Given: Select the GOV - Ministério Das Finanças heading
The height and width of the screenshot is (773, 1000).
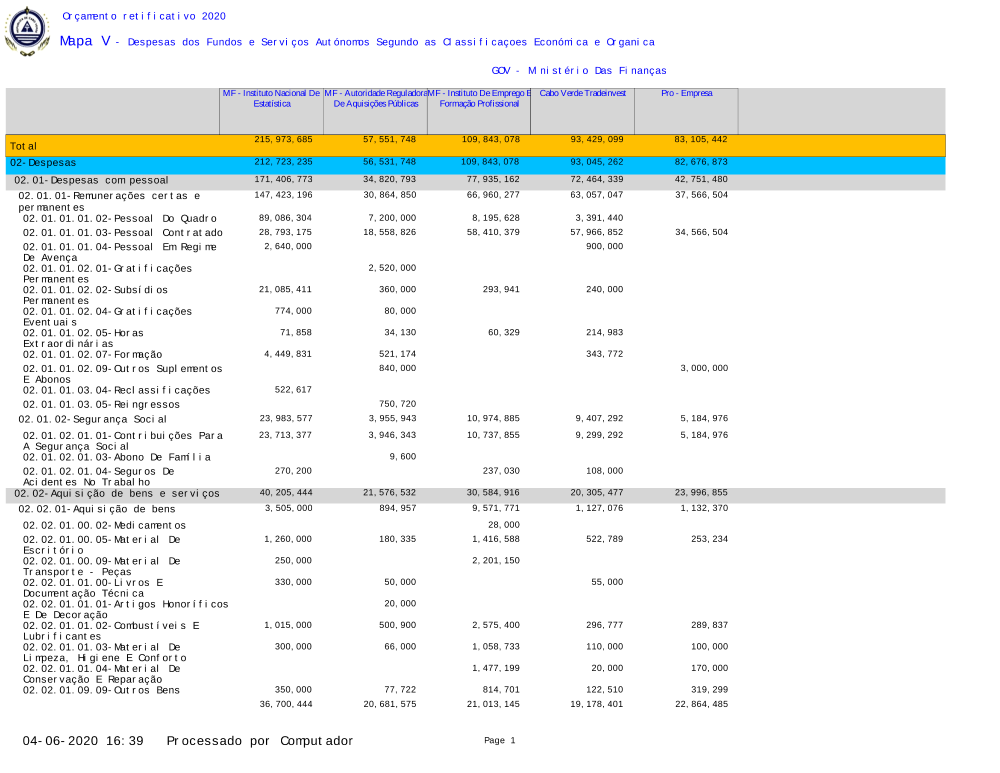Looking at the screenshot, I should coord(579,71).
